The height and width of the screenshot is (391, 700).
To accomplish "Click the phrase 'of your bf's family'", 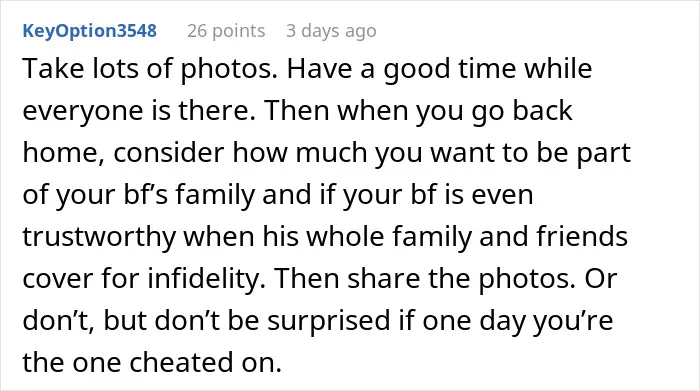I will coord(138,195).
